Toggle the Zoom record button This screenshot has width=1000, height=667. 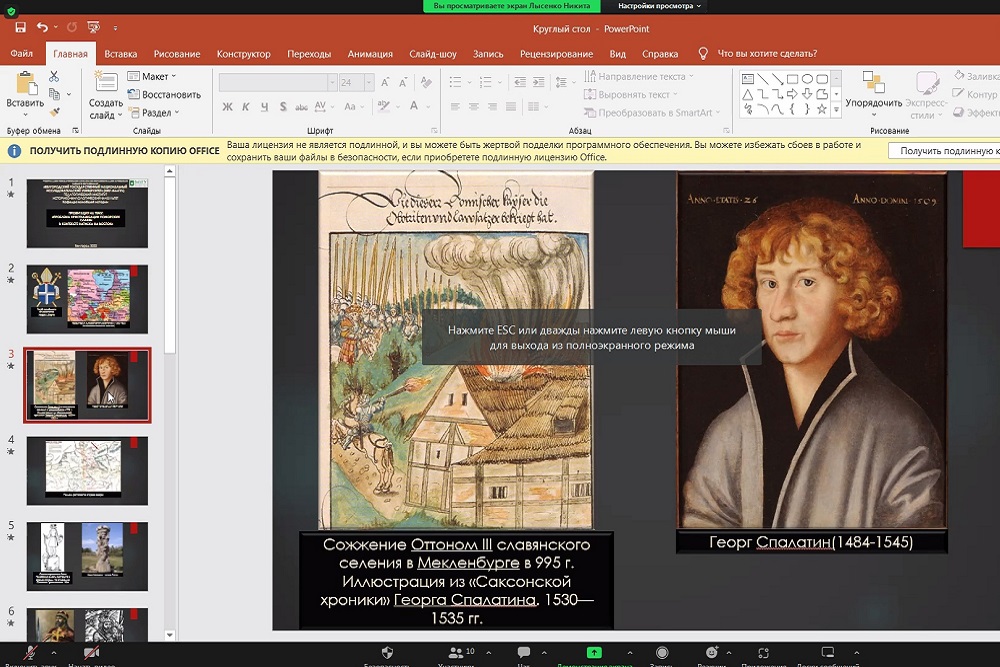(x=661, y=652)
